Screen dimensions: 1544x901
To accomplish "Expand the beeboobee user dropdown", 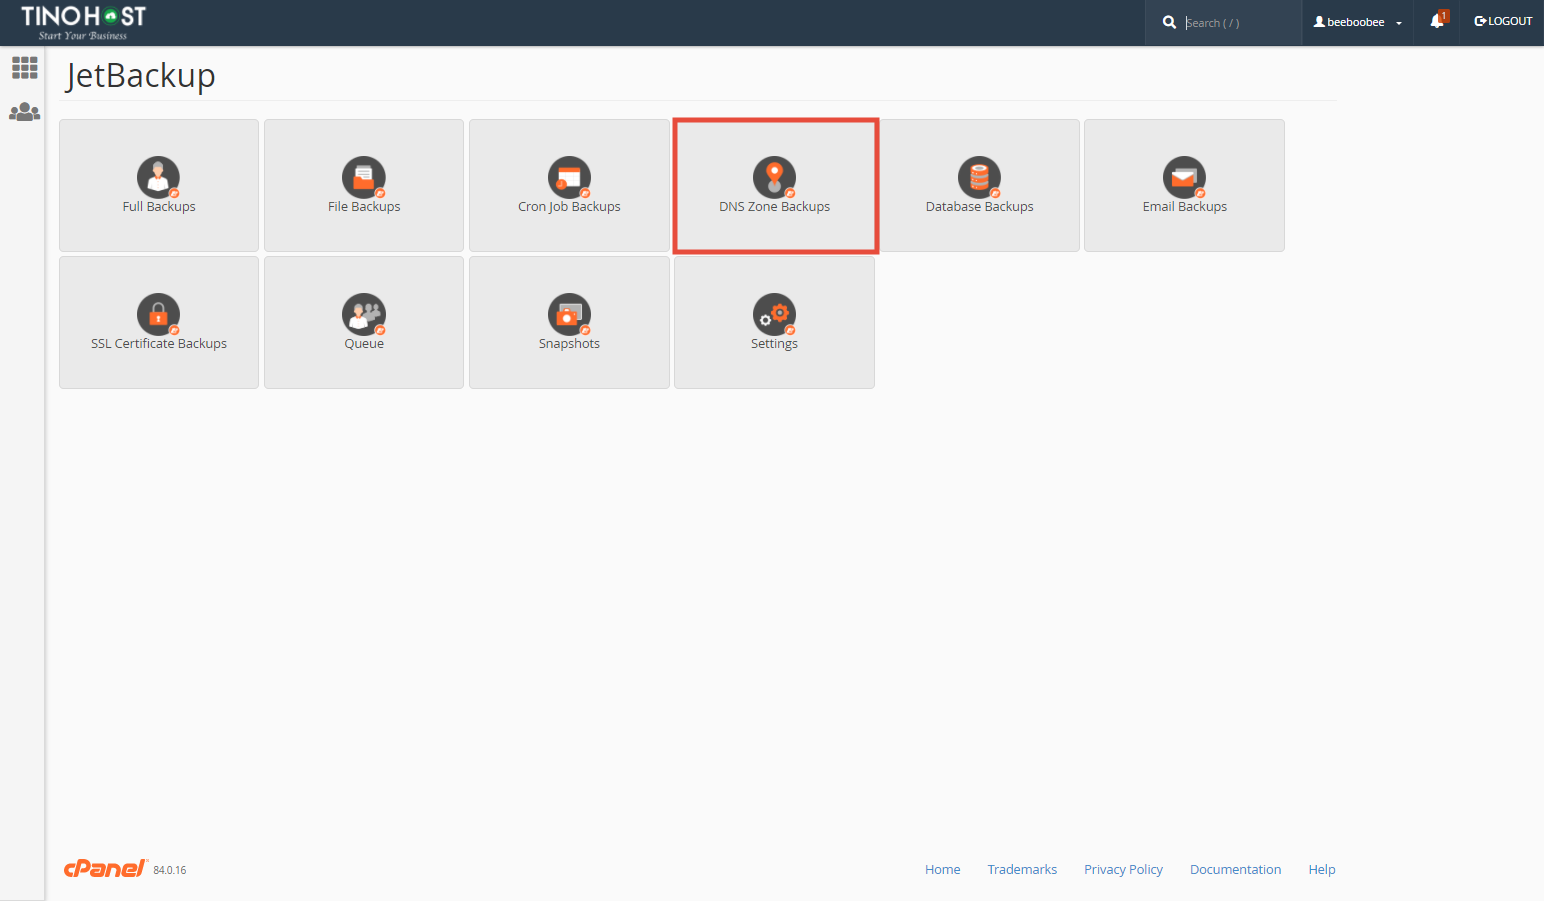I will [x=1357, y=22].
